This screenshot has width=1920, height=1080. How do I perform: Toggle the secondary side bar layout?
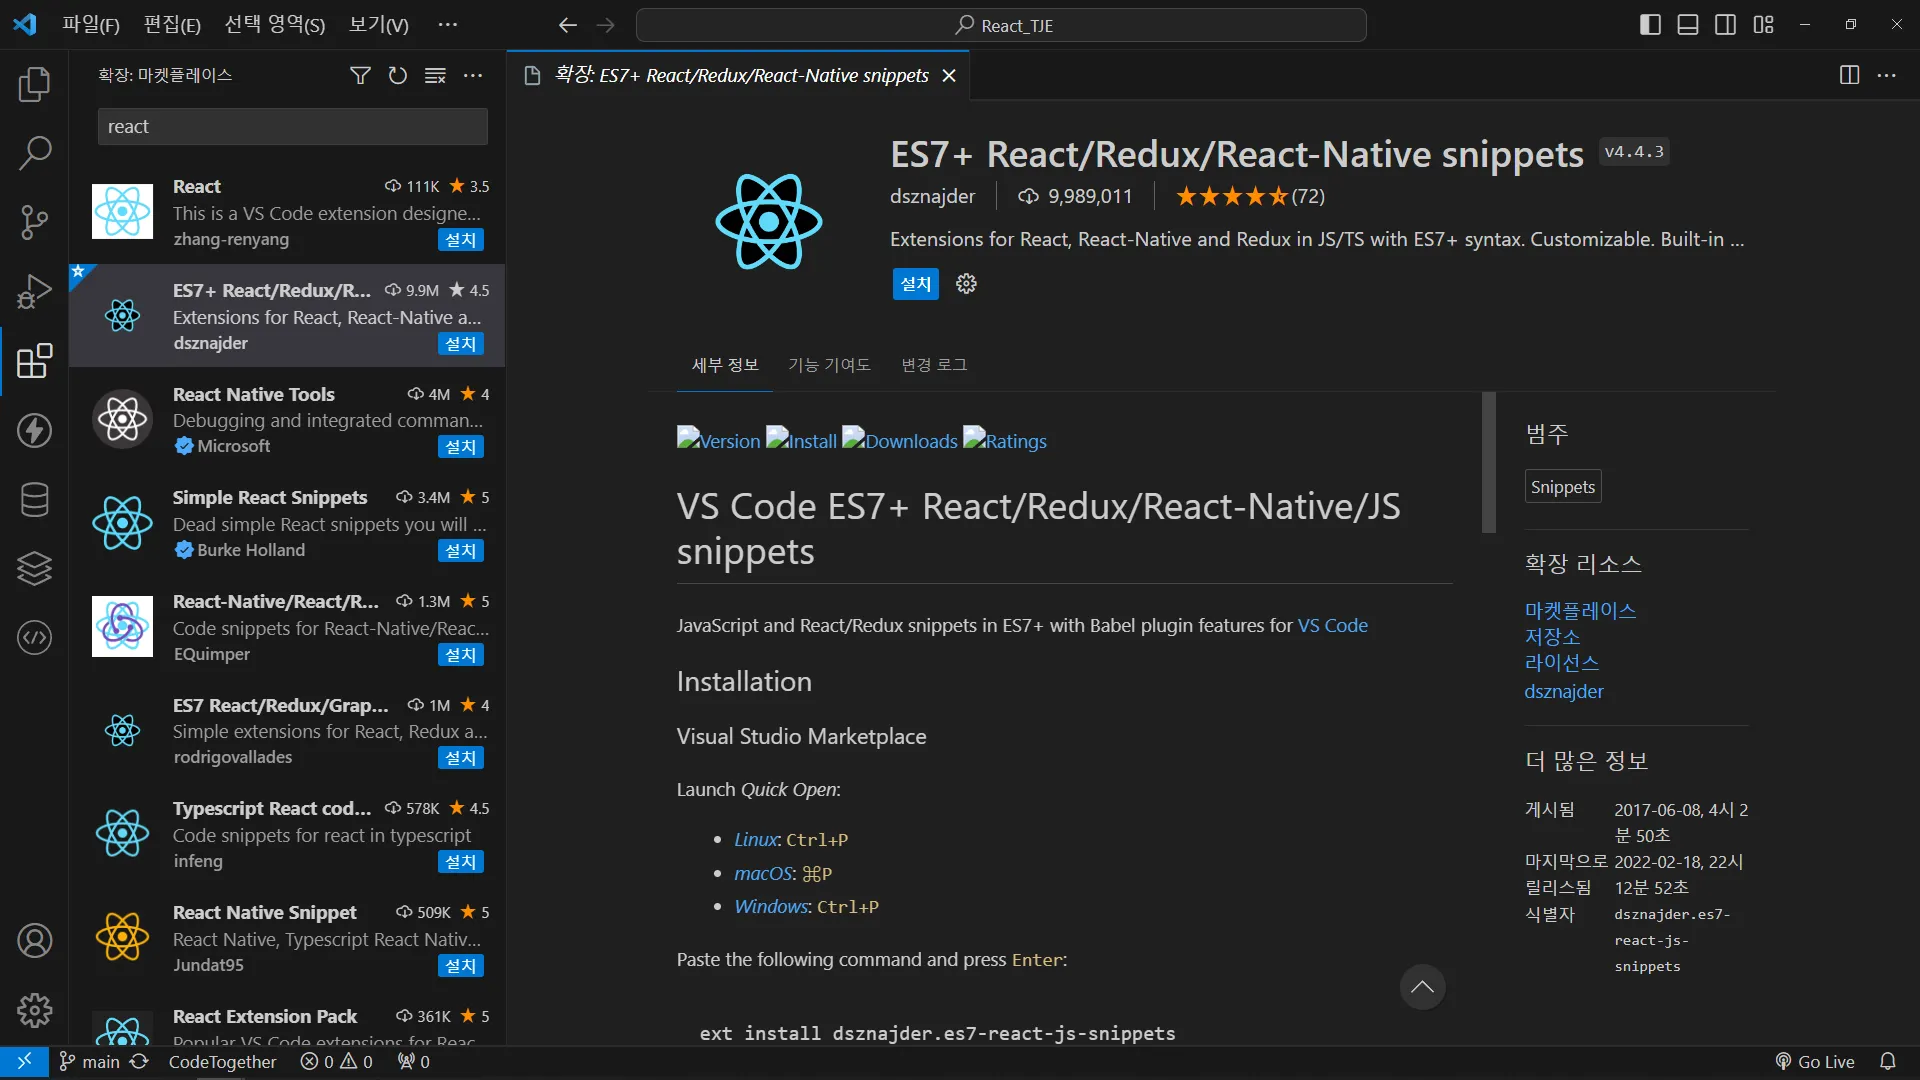click(1726, 25)
